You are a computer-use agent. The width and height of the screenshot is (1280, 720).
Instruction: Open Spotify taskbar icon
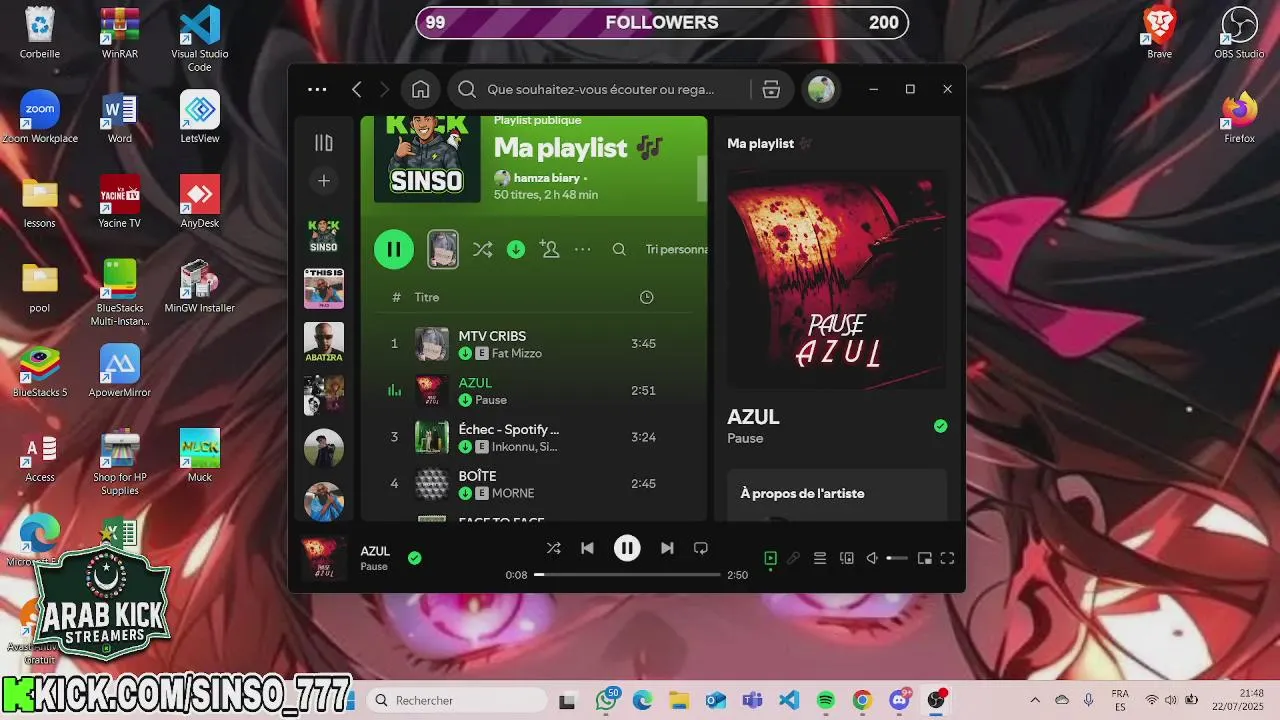[x=826, y=701]
